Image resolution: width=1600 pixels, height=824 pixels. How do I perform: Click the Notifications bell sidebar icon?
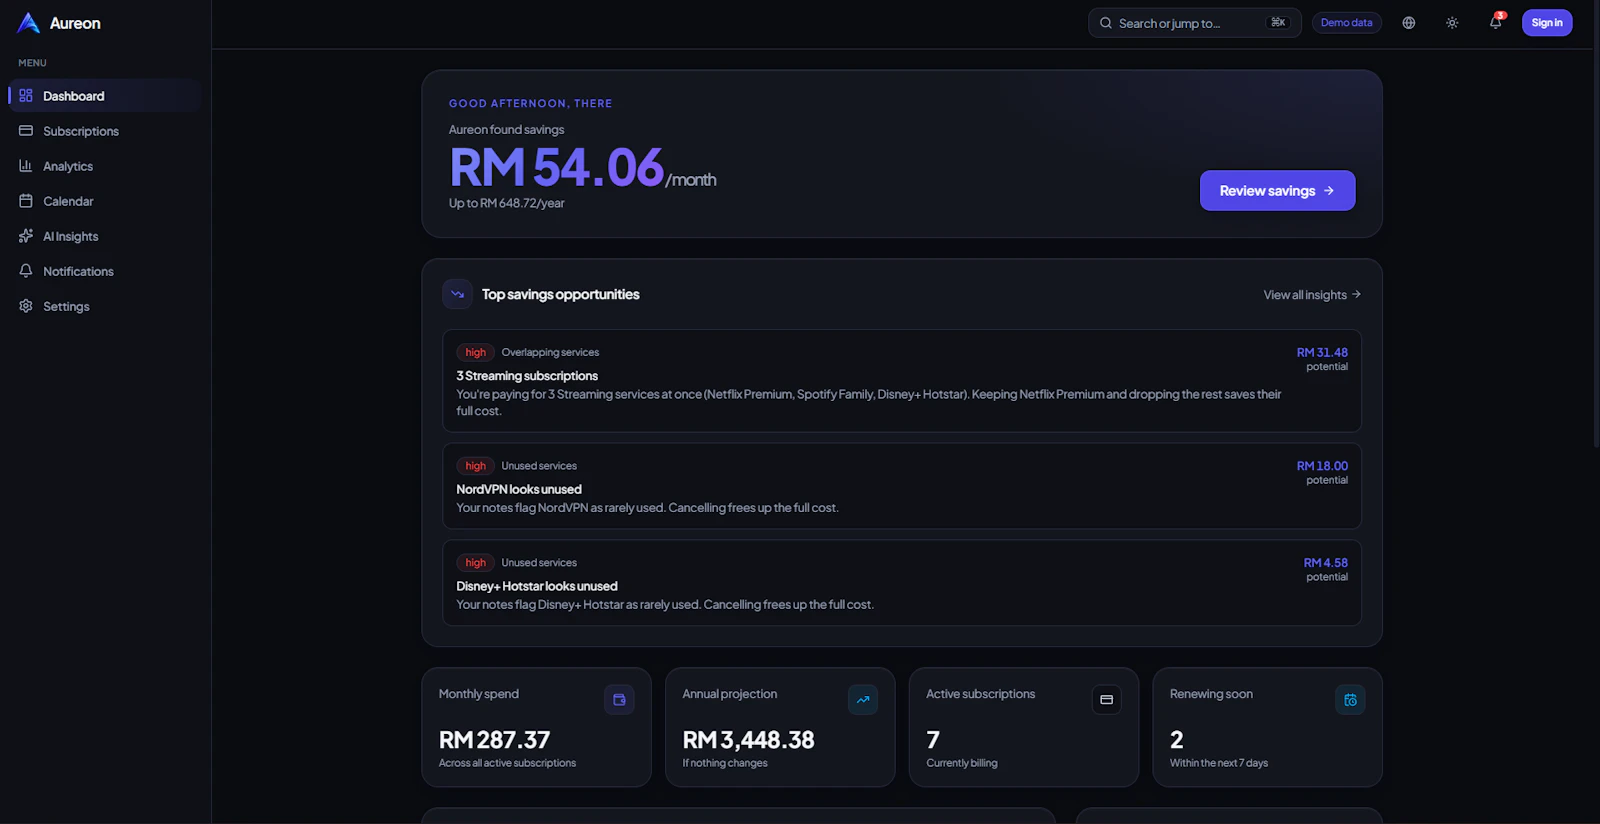point(26,271)
